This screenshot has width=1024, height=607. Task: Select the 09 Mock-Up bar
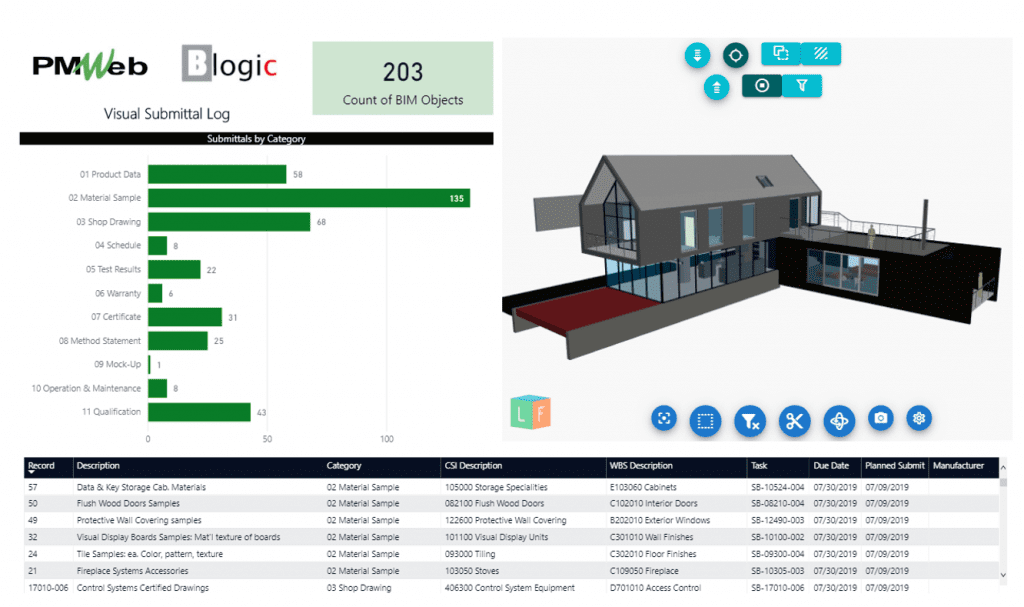pos(150,365)
